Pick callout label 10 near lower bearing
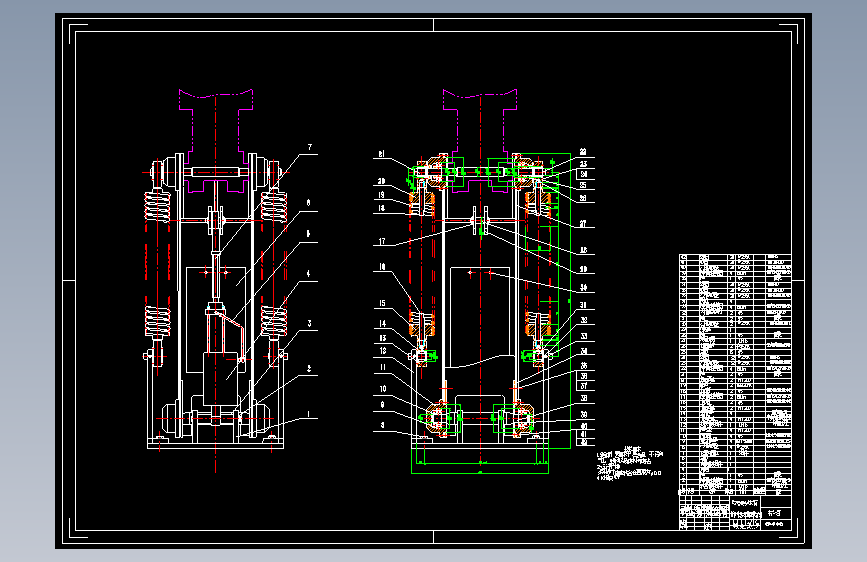The width and height of the screenshot is (867, 562). (383, 389)
